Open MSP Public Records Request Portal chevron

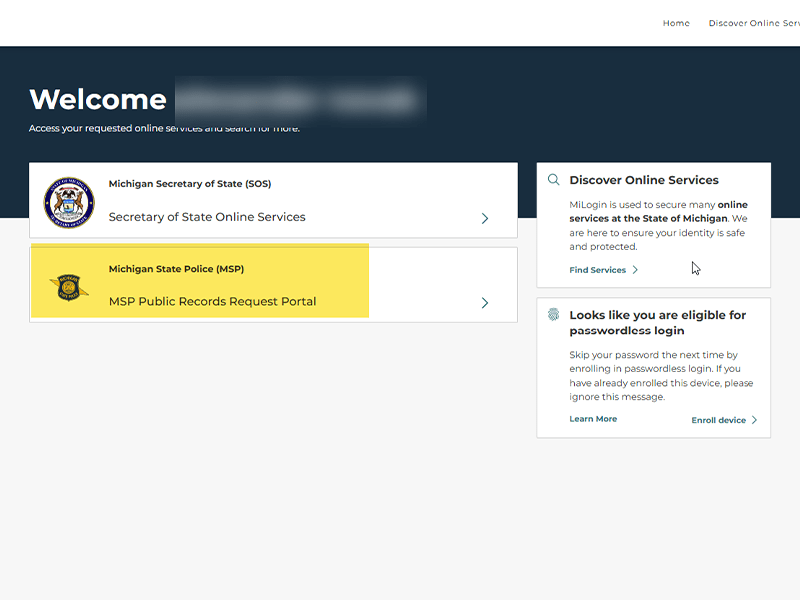(x=485, y=303)
